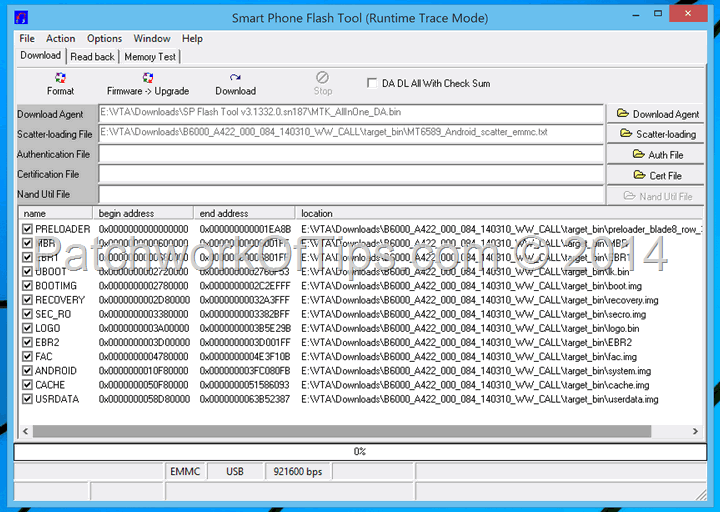
Task: Open the Scatter-loading folder button
Action: click(x=656, y=134)
